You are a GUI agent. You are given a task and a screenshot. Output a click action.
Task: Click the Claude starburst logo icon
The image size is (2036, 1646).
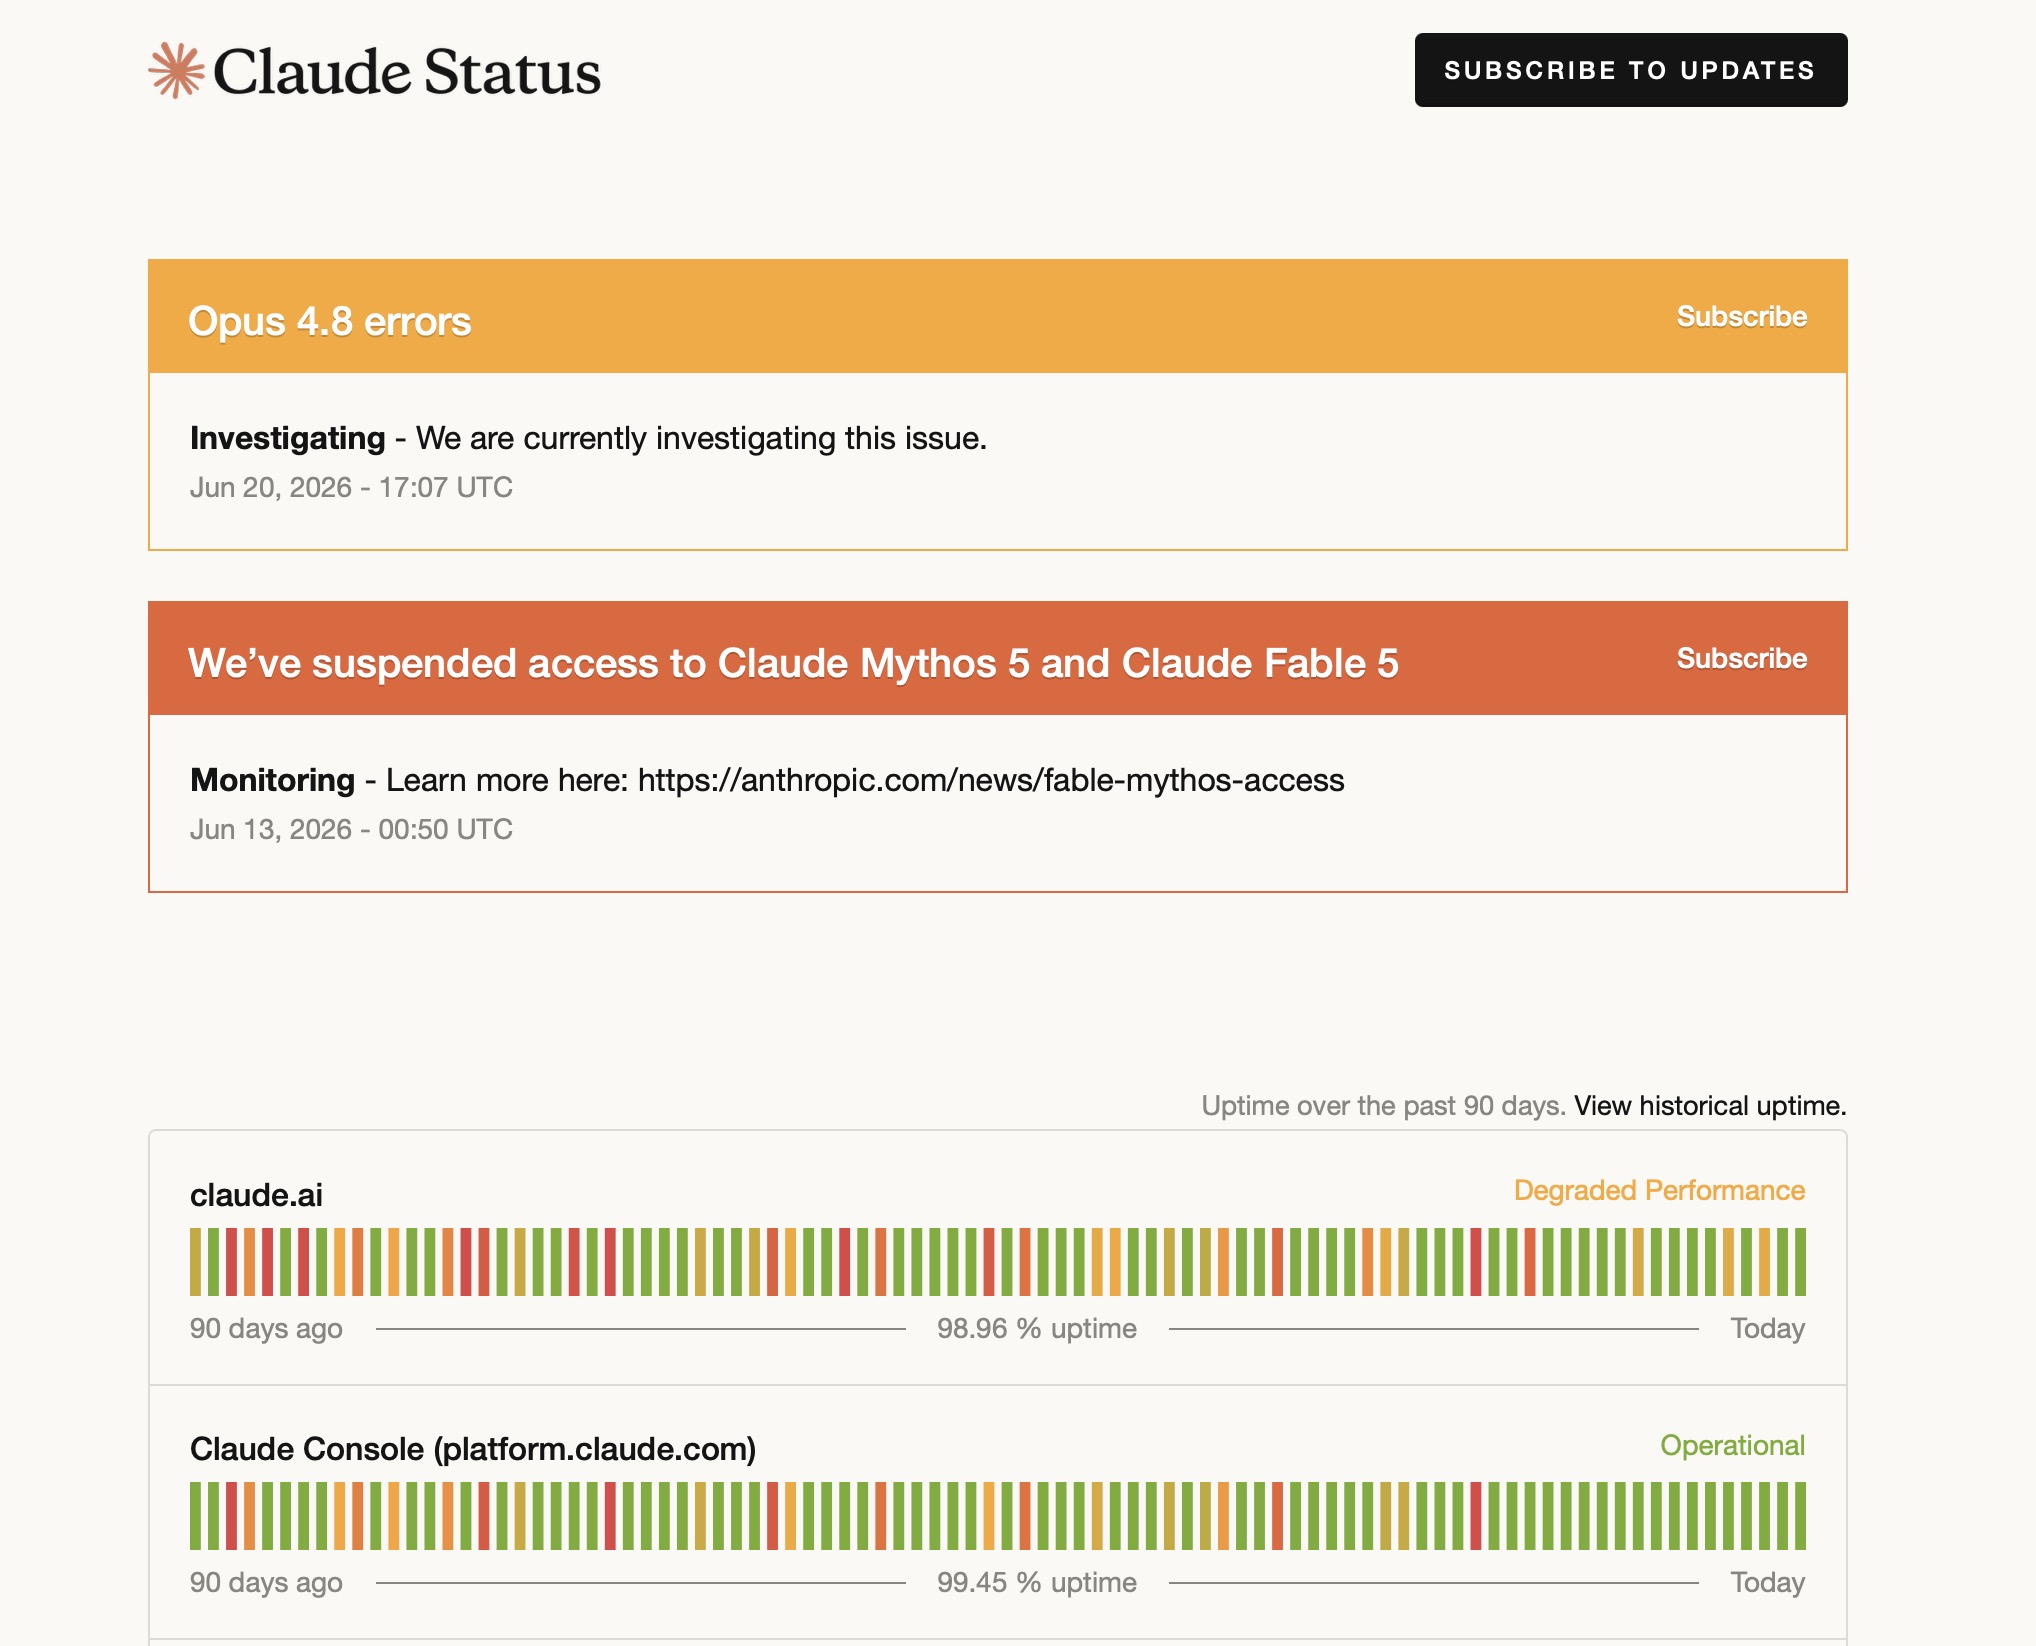tap(177, 70)
